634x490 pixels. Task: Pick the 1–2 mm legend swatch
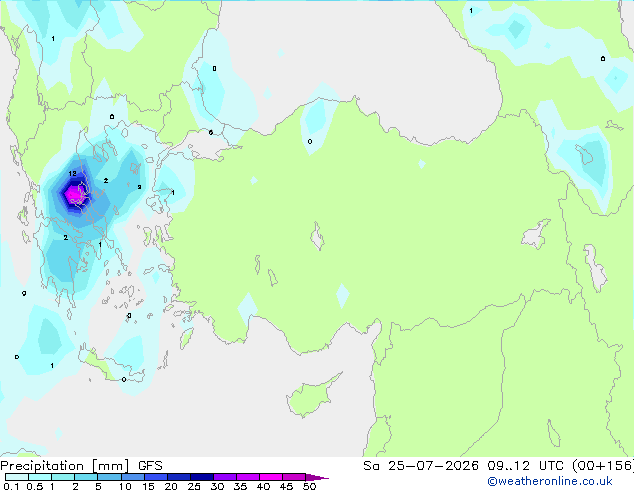click(63, 477)
